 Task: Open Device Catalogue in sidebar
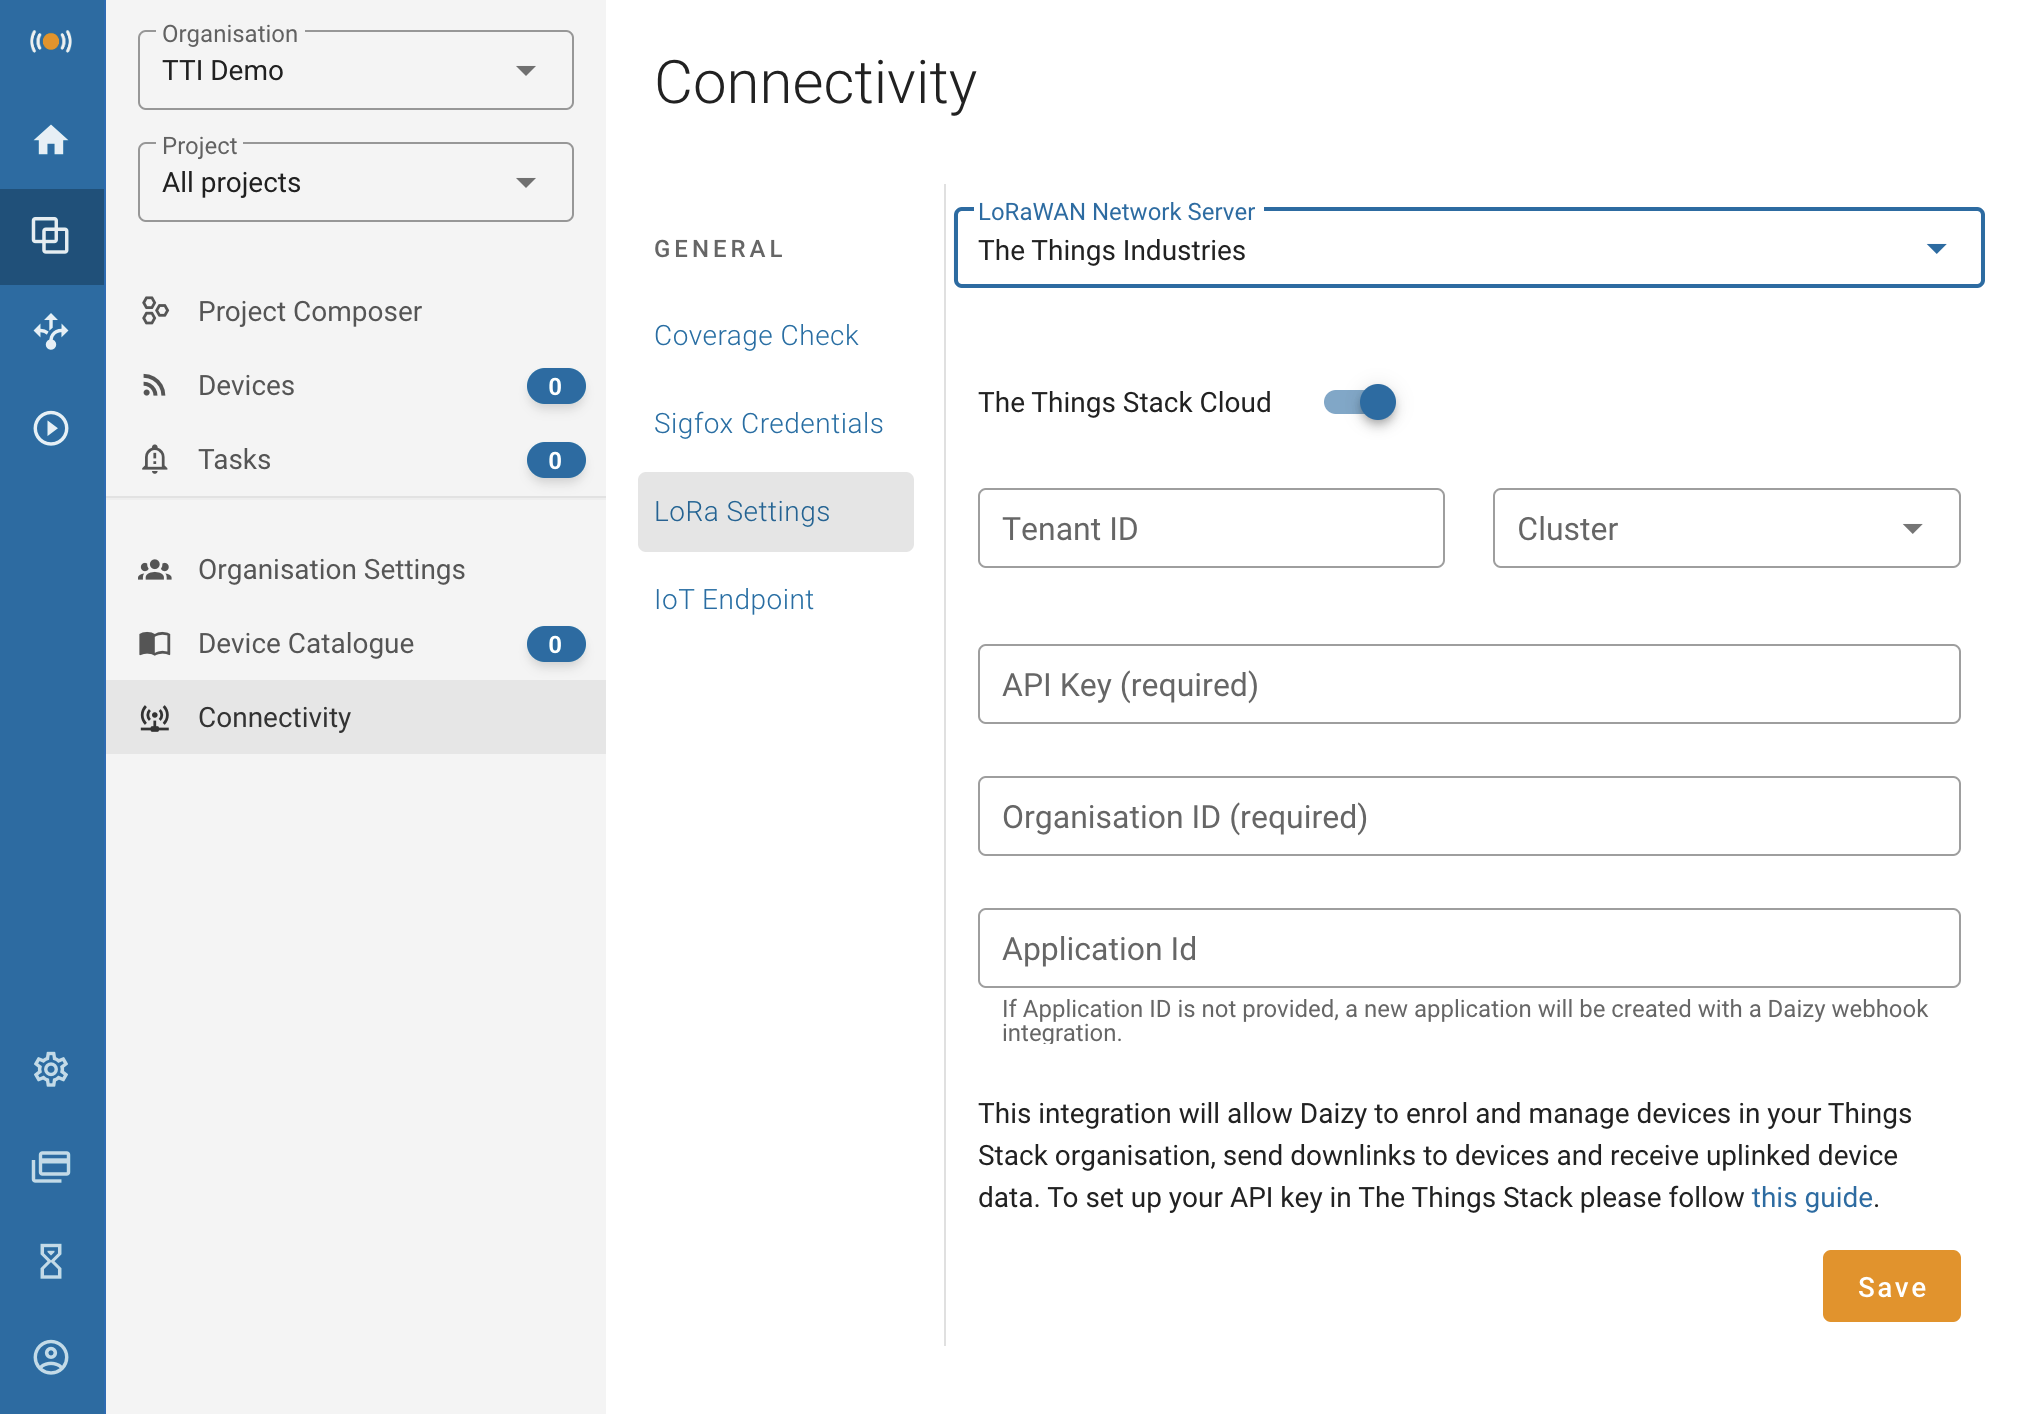(x=306, y=643)
